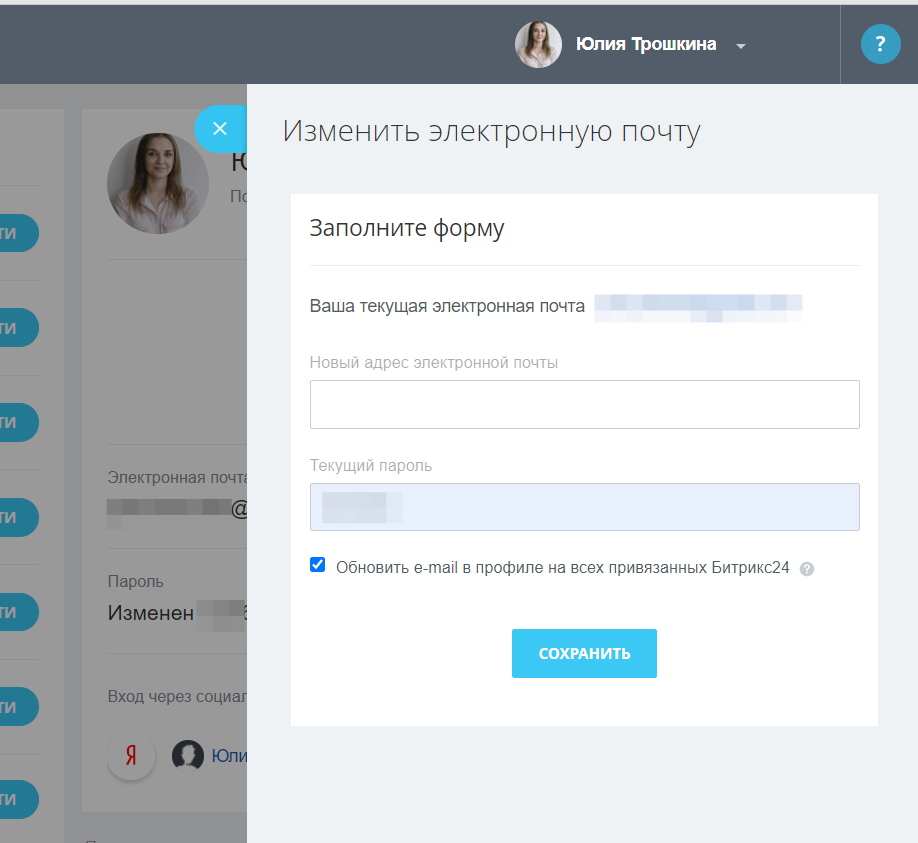Click the red Yandex social login icon
The image size is (918, 843).
tap(131, 755)
